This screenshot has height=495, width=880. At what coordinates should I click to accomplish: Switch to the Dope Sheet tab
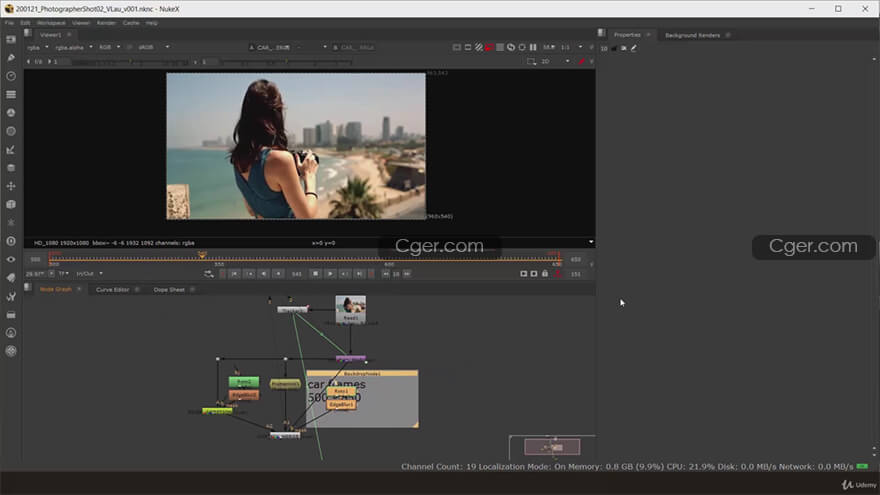168,289
